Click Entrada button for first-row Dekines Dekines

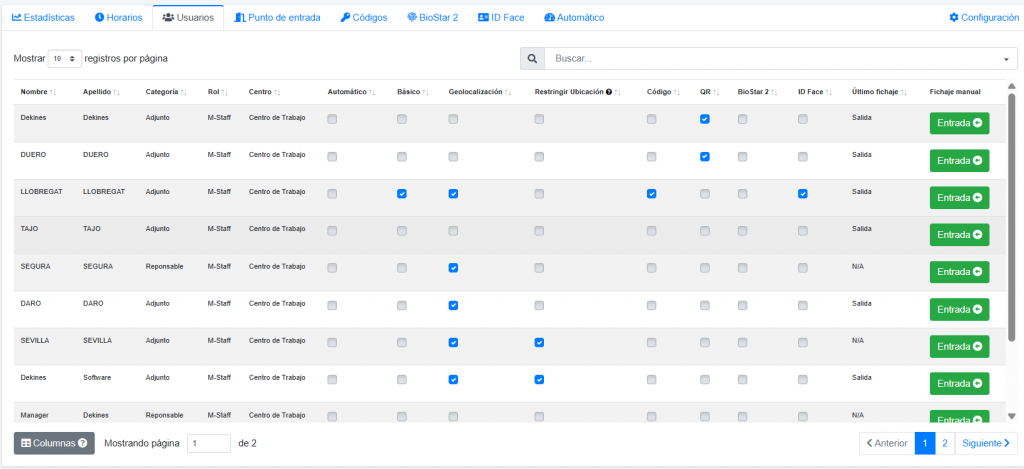[959, 123]
